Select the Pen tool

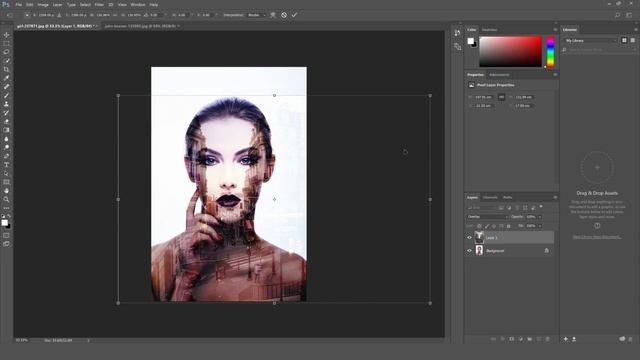(6, 156)
